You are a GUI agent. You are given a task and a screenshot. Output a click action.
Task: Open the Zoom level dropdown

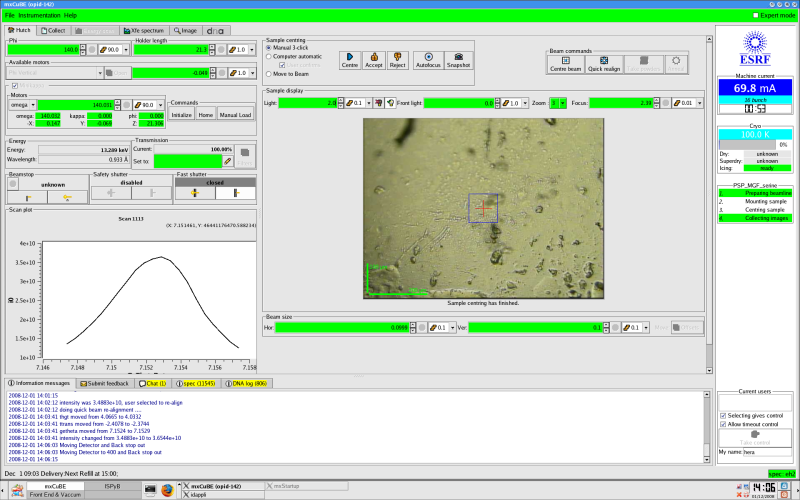click(563, 102)
